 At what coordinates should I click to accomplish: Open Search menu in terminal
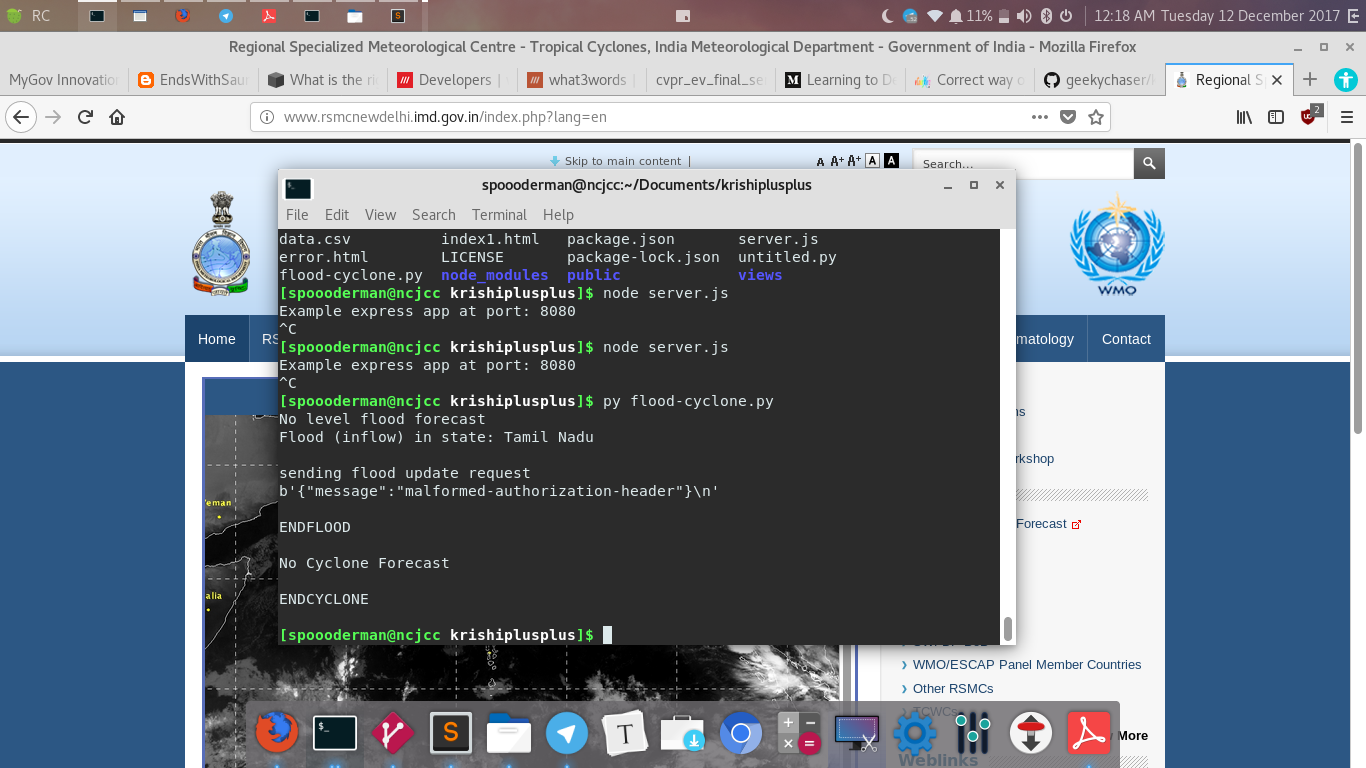434,215
